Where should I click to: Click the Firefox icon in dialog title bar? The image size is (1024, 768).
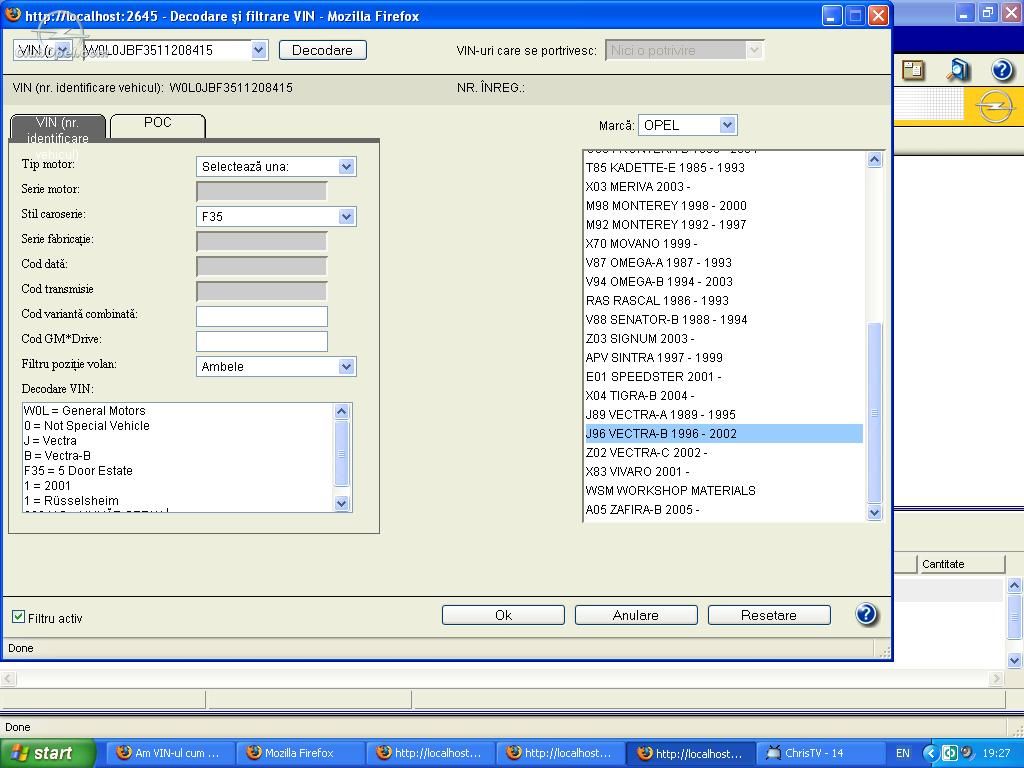(12, 14)
